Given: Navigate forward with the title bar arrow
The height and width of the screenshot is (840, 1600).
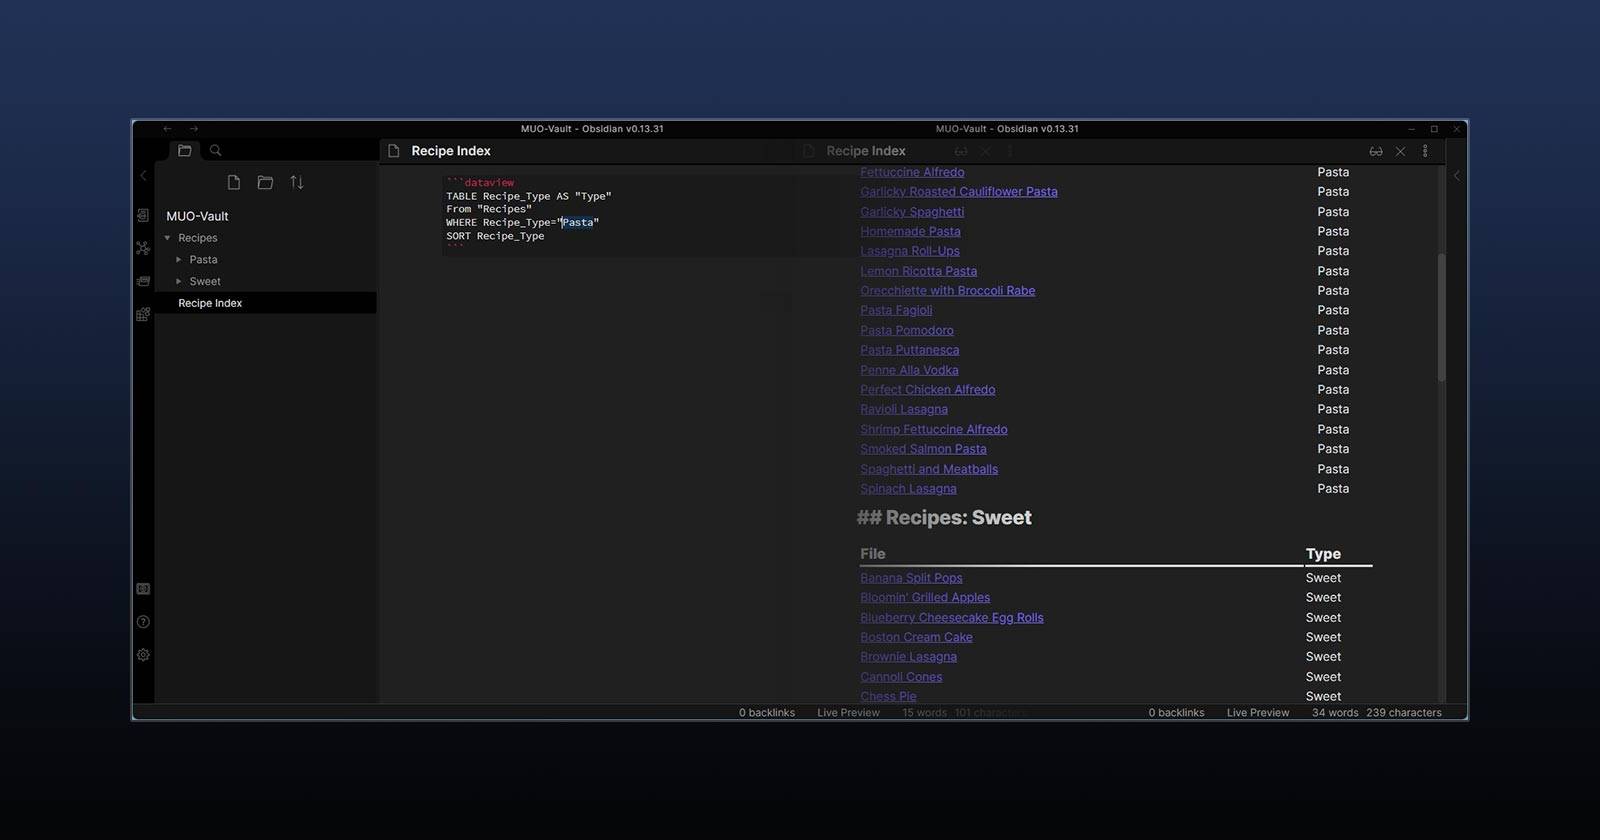Looking at the screenshot, I should pos(194,128).
